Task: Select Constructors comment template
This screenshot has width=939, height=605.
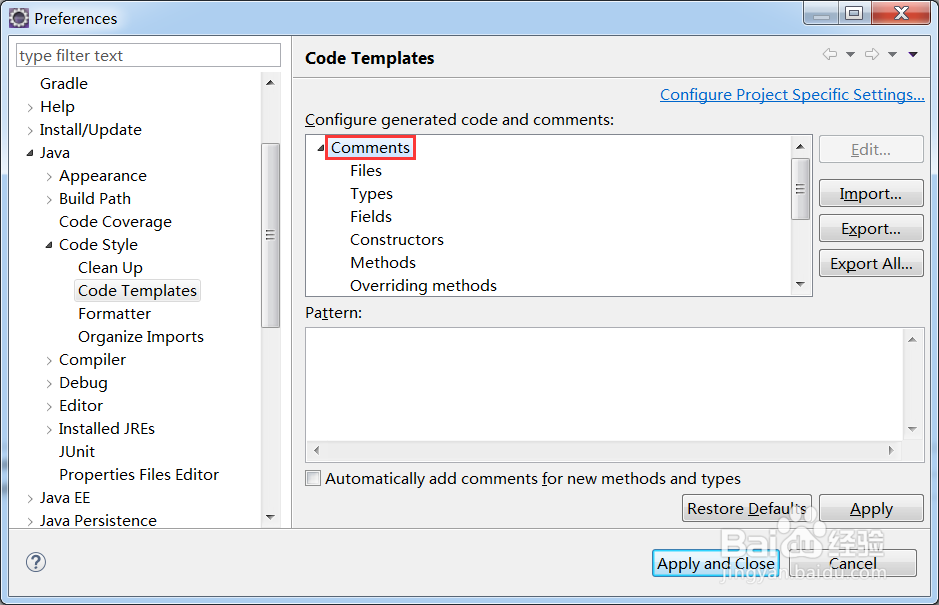Action: click(x=396, y=240)
